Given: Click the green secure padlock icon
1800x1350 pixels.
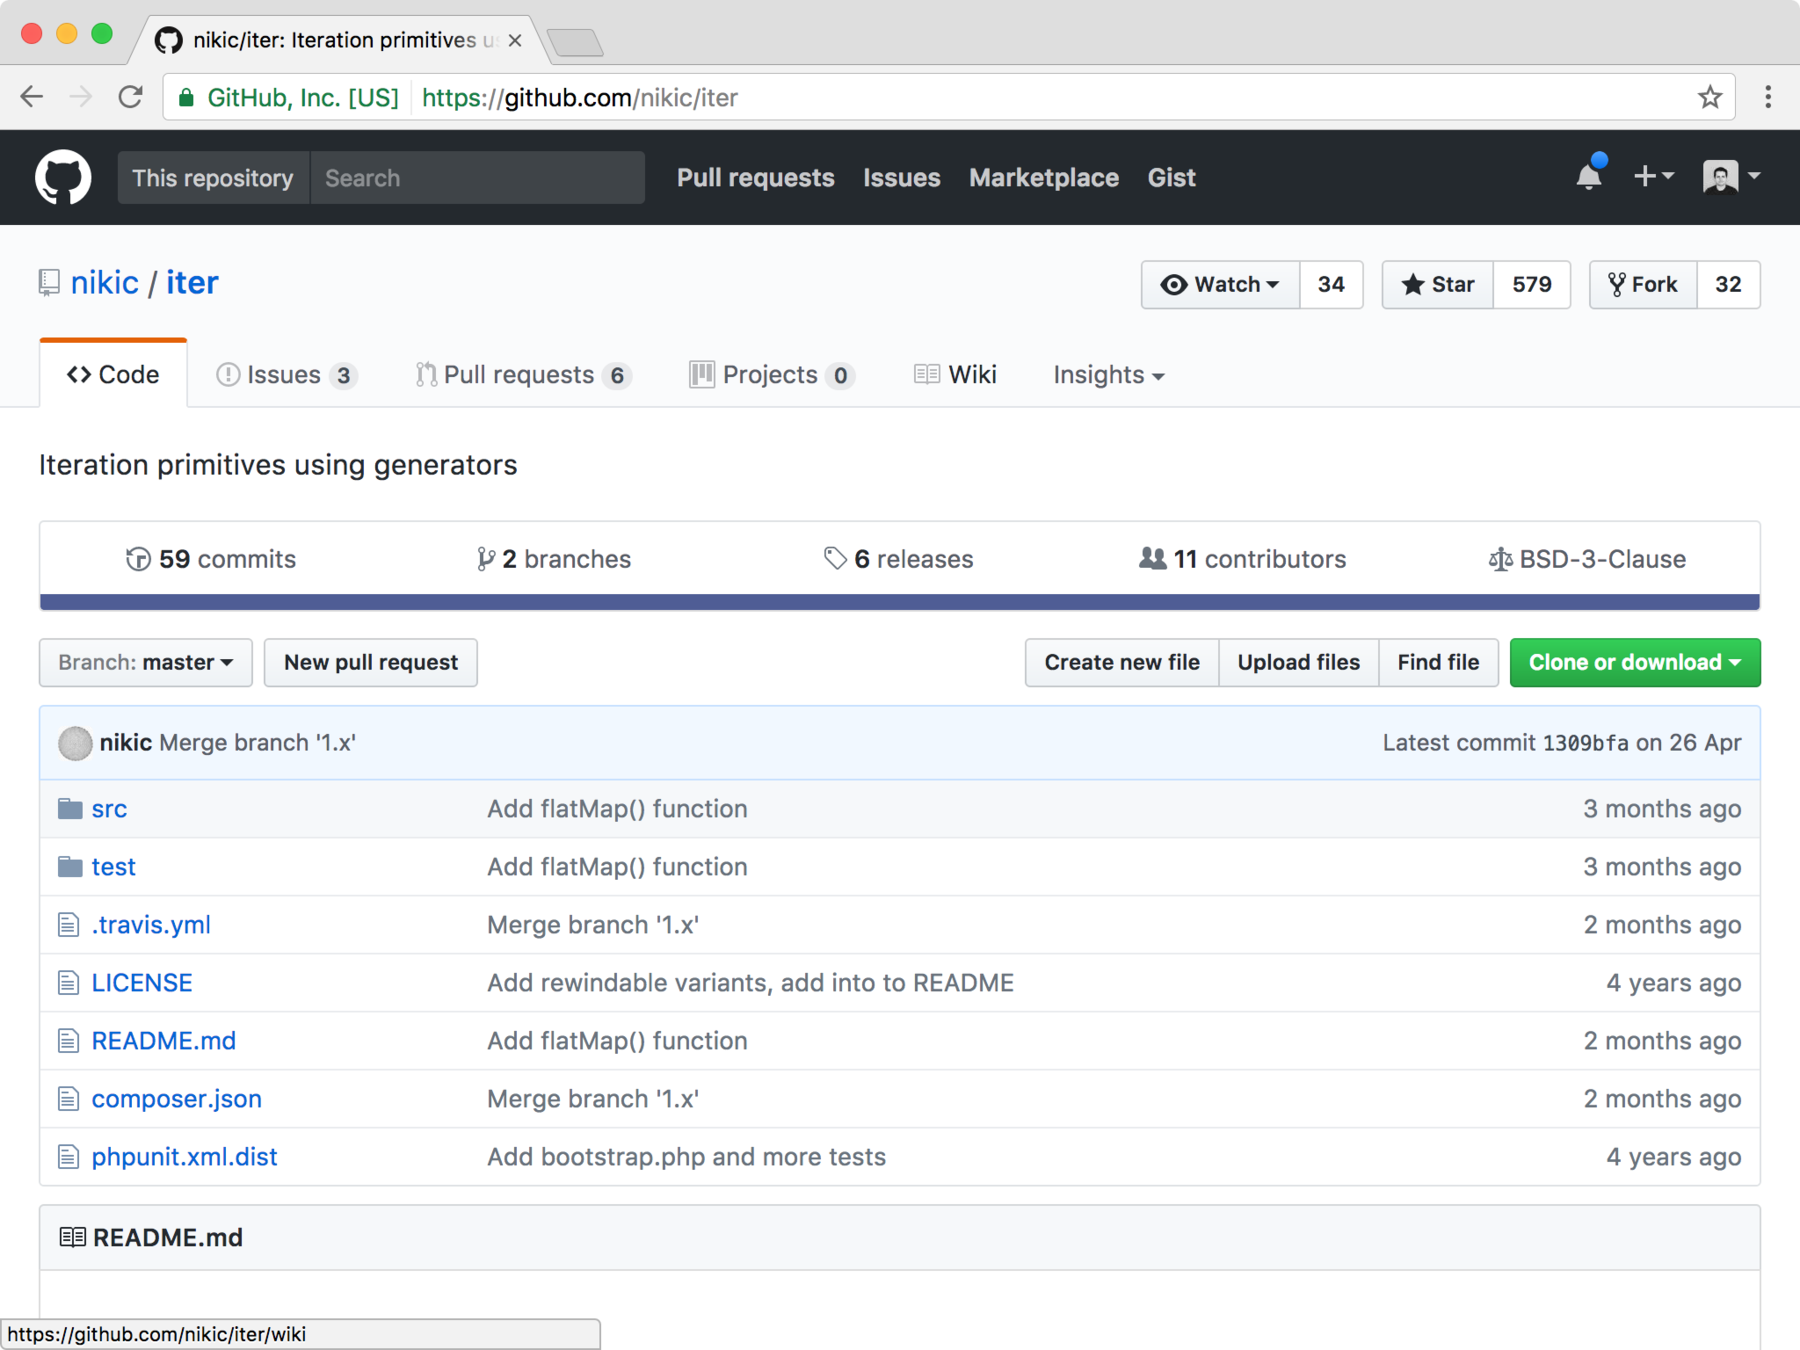Looking at the screenshot, I should pyautogui.click(x=186, y=98).
